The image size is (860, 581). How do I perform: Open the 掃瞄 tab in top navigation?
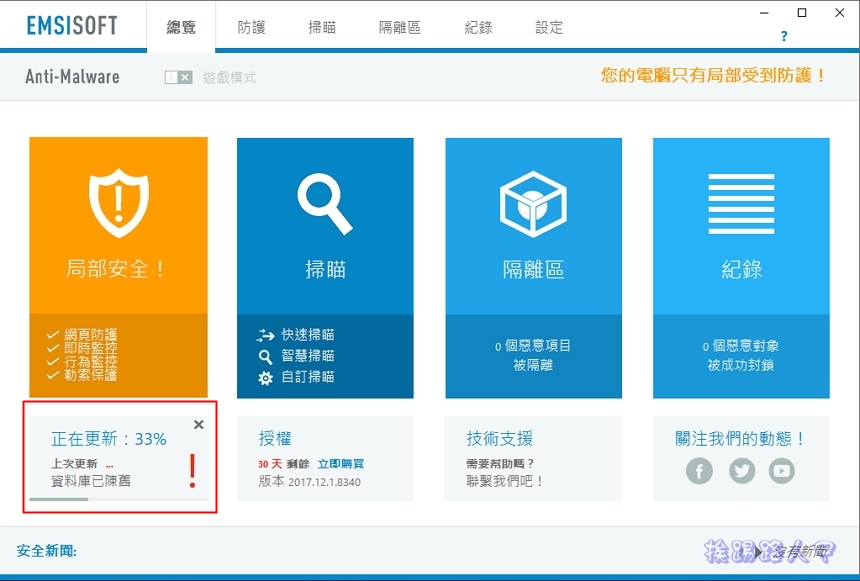(x=322, y=27)
